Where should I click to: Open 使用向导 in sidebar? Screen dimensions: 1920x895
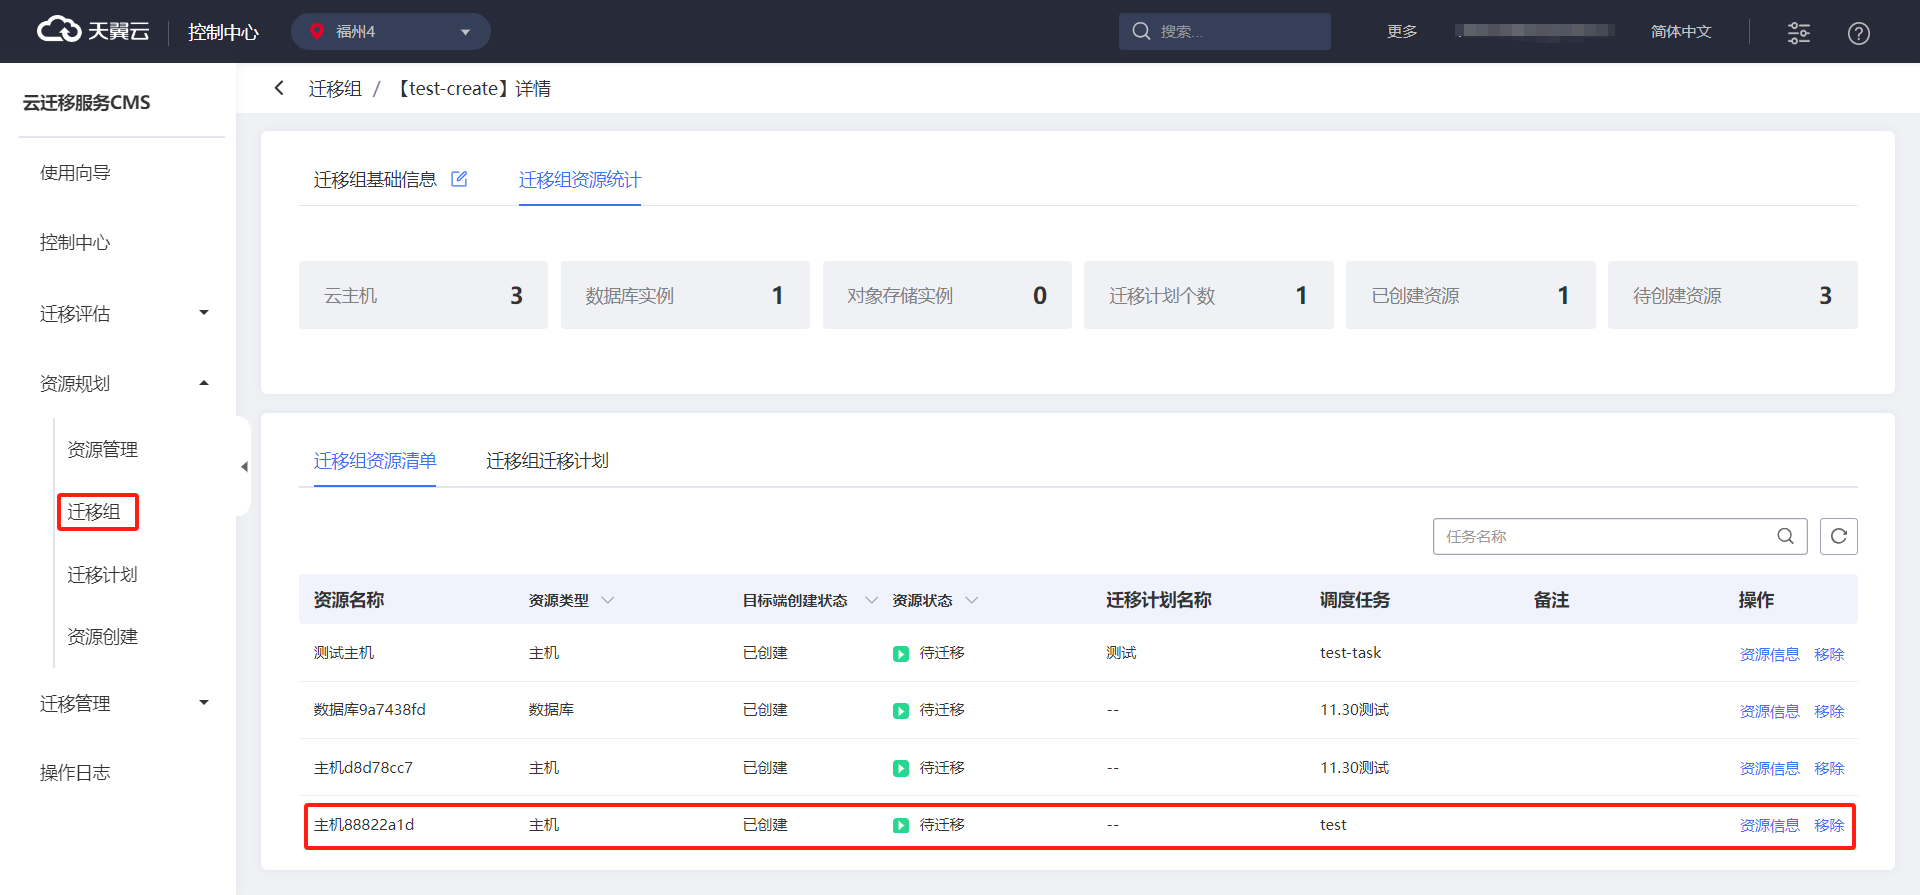(x=75, y=173)
